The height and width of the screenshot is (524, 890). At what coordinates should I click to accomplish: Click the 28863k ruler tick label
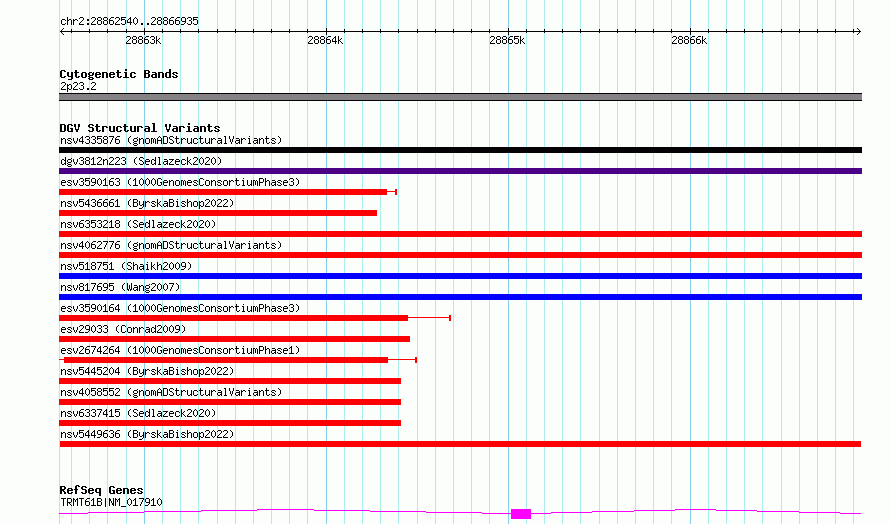coord(143,40)
